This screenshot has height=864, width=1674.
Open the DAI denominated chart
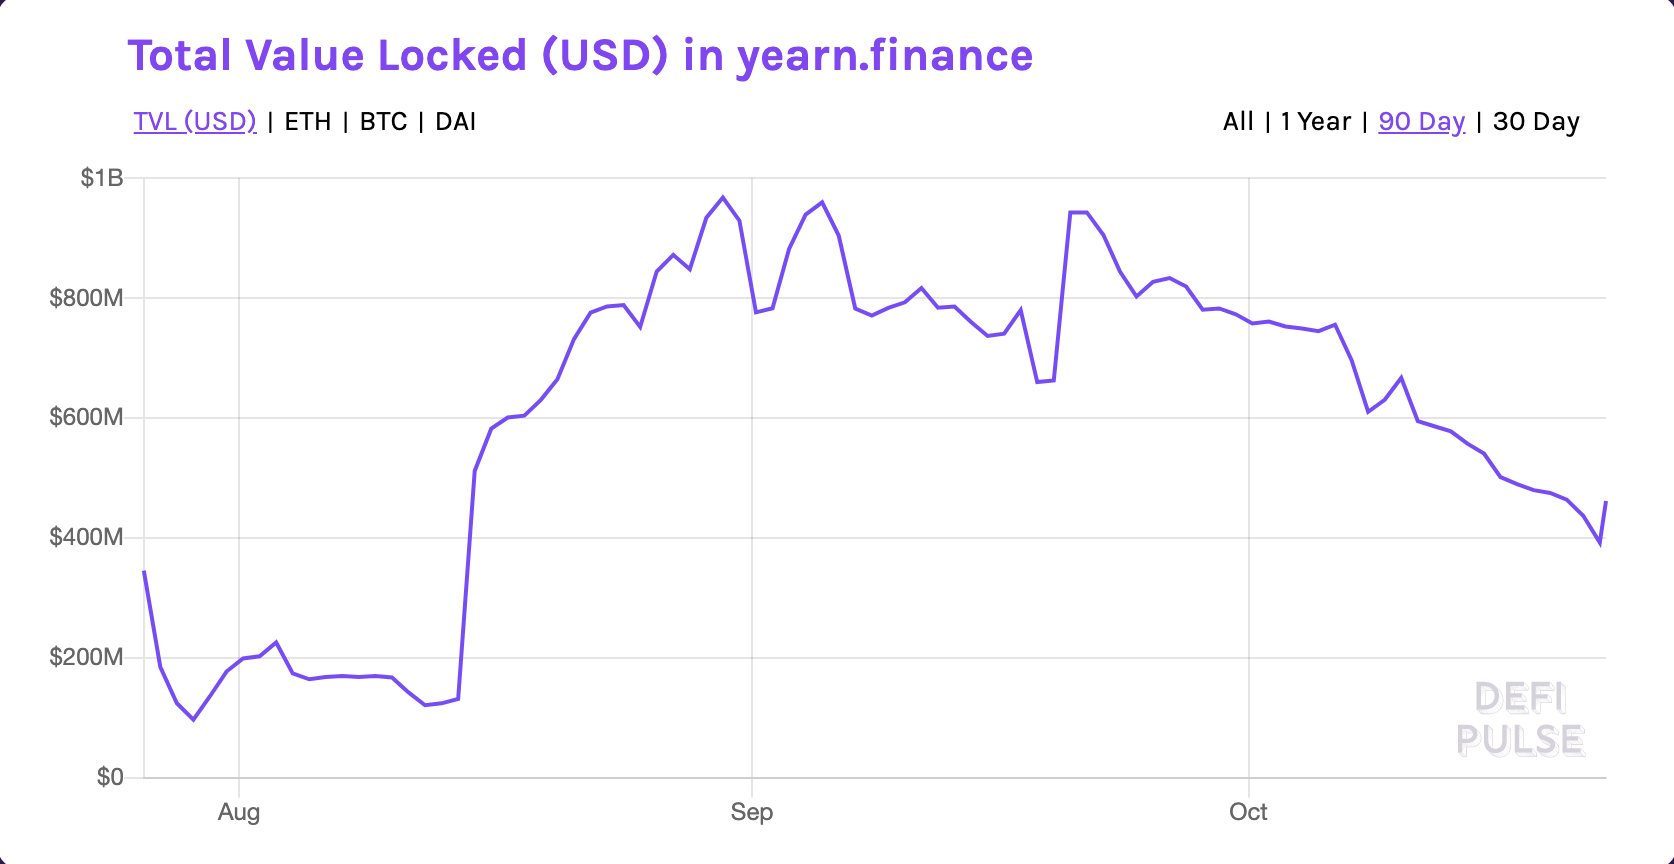point(455,121)
